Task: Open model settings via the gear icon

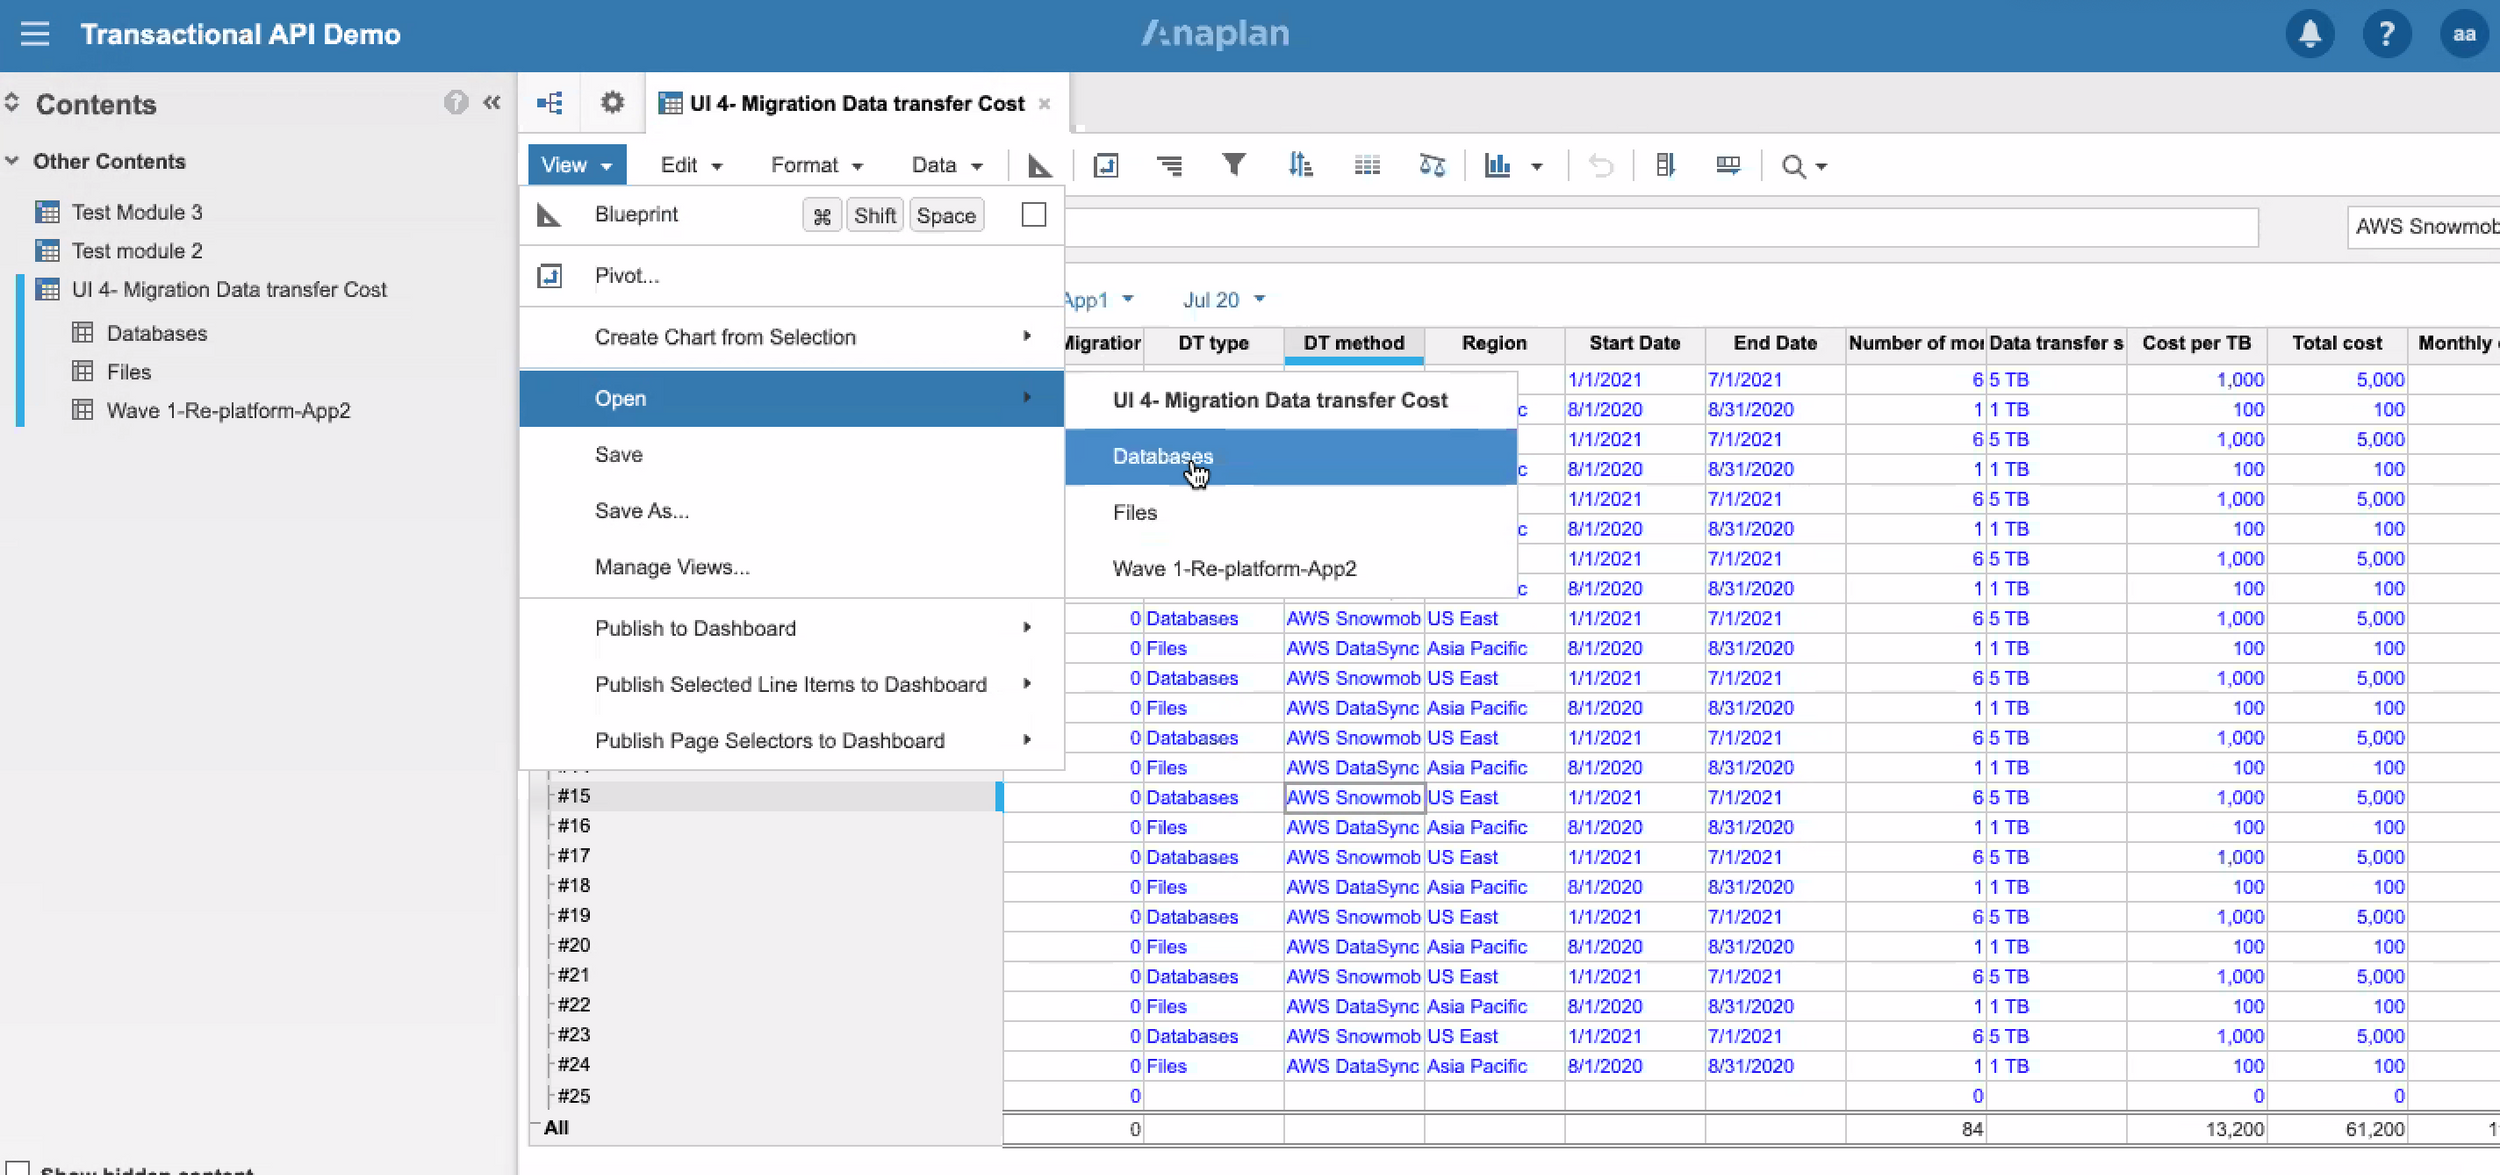Action: click(x=612, y=102)
